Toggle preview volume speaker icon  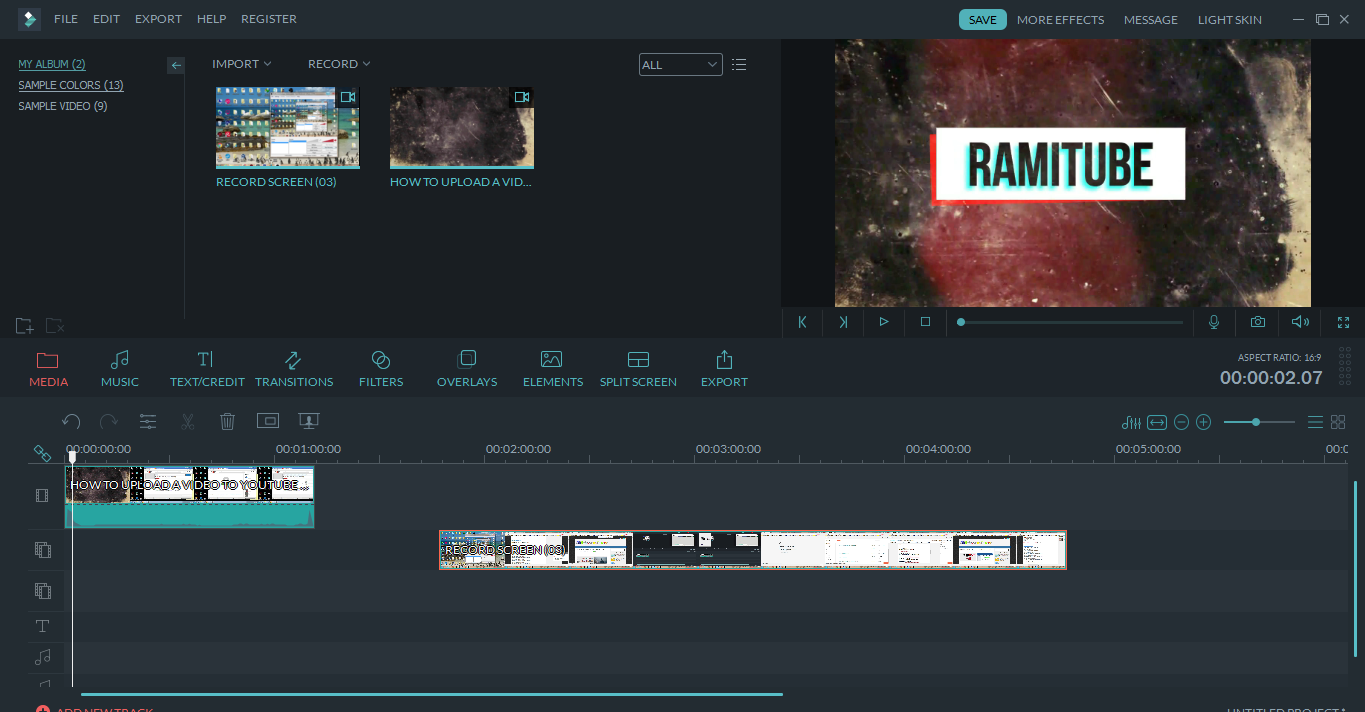[1300, 322]
